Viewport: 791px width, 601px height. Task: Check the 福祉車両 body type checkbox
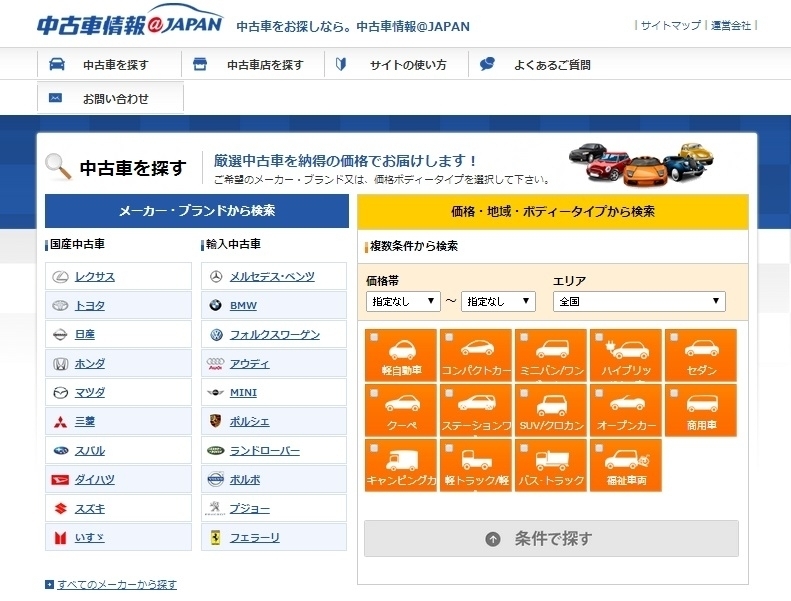pos(599,448)
